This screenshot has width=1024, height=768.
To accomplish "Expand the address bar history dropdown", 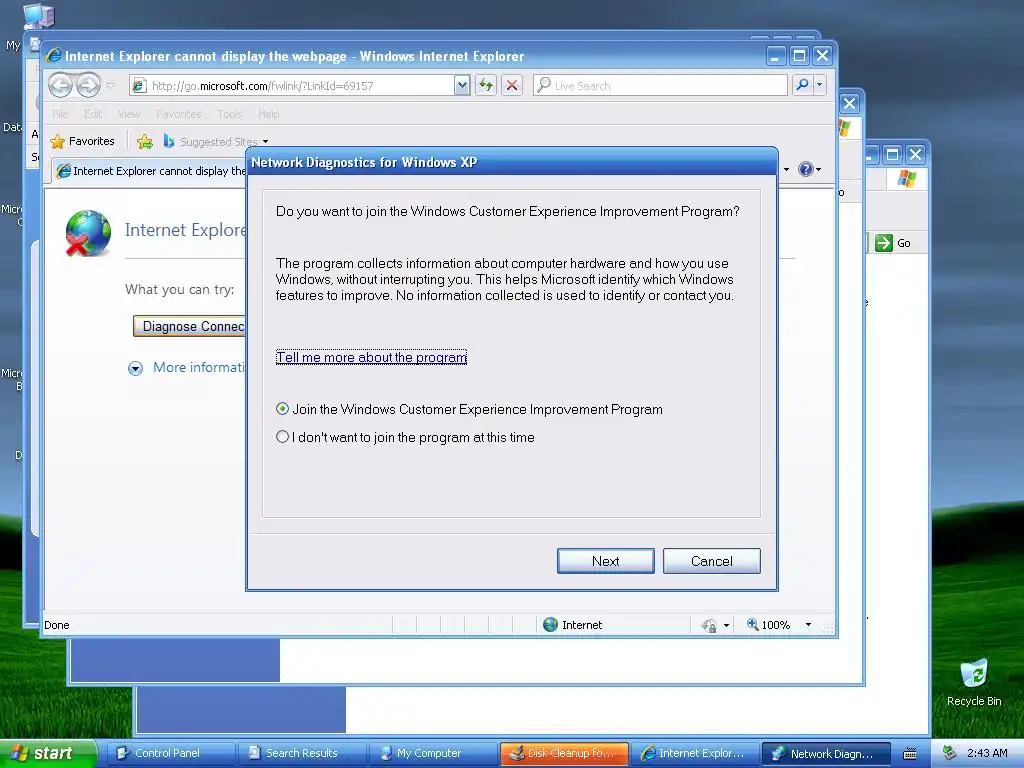I will tap(462, 86).
